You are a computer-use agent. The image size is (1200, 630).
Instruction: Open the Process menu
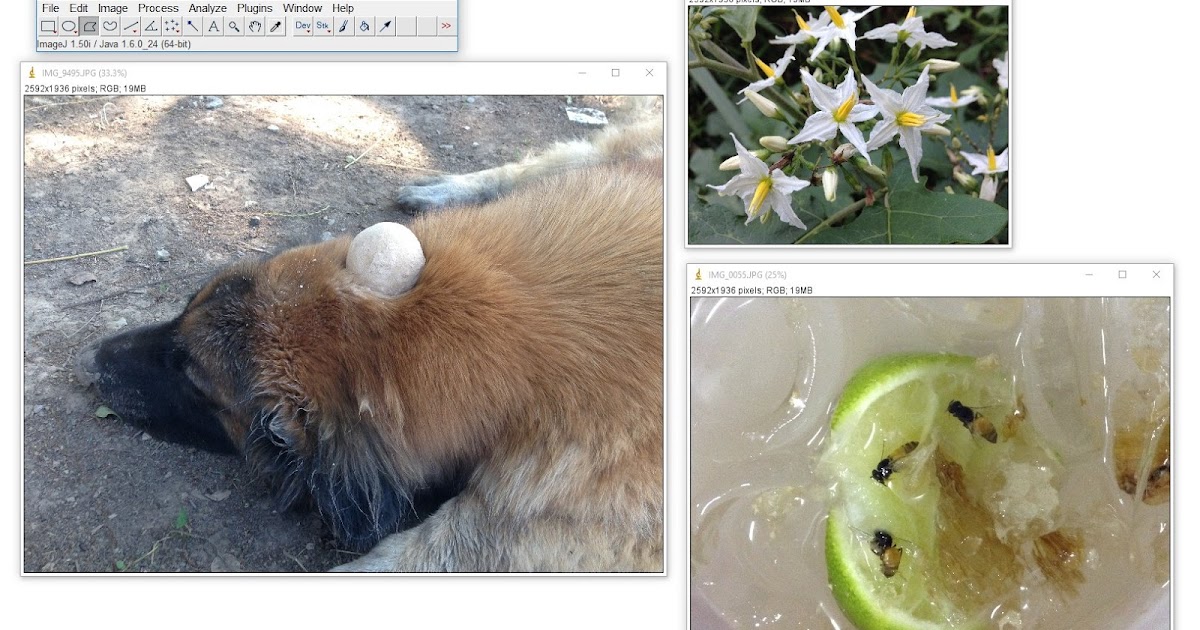coord(158,8)
